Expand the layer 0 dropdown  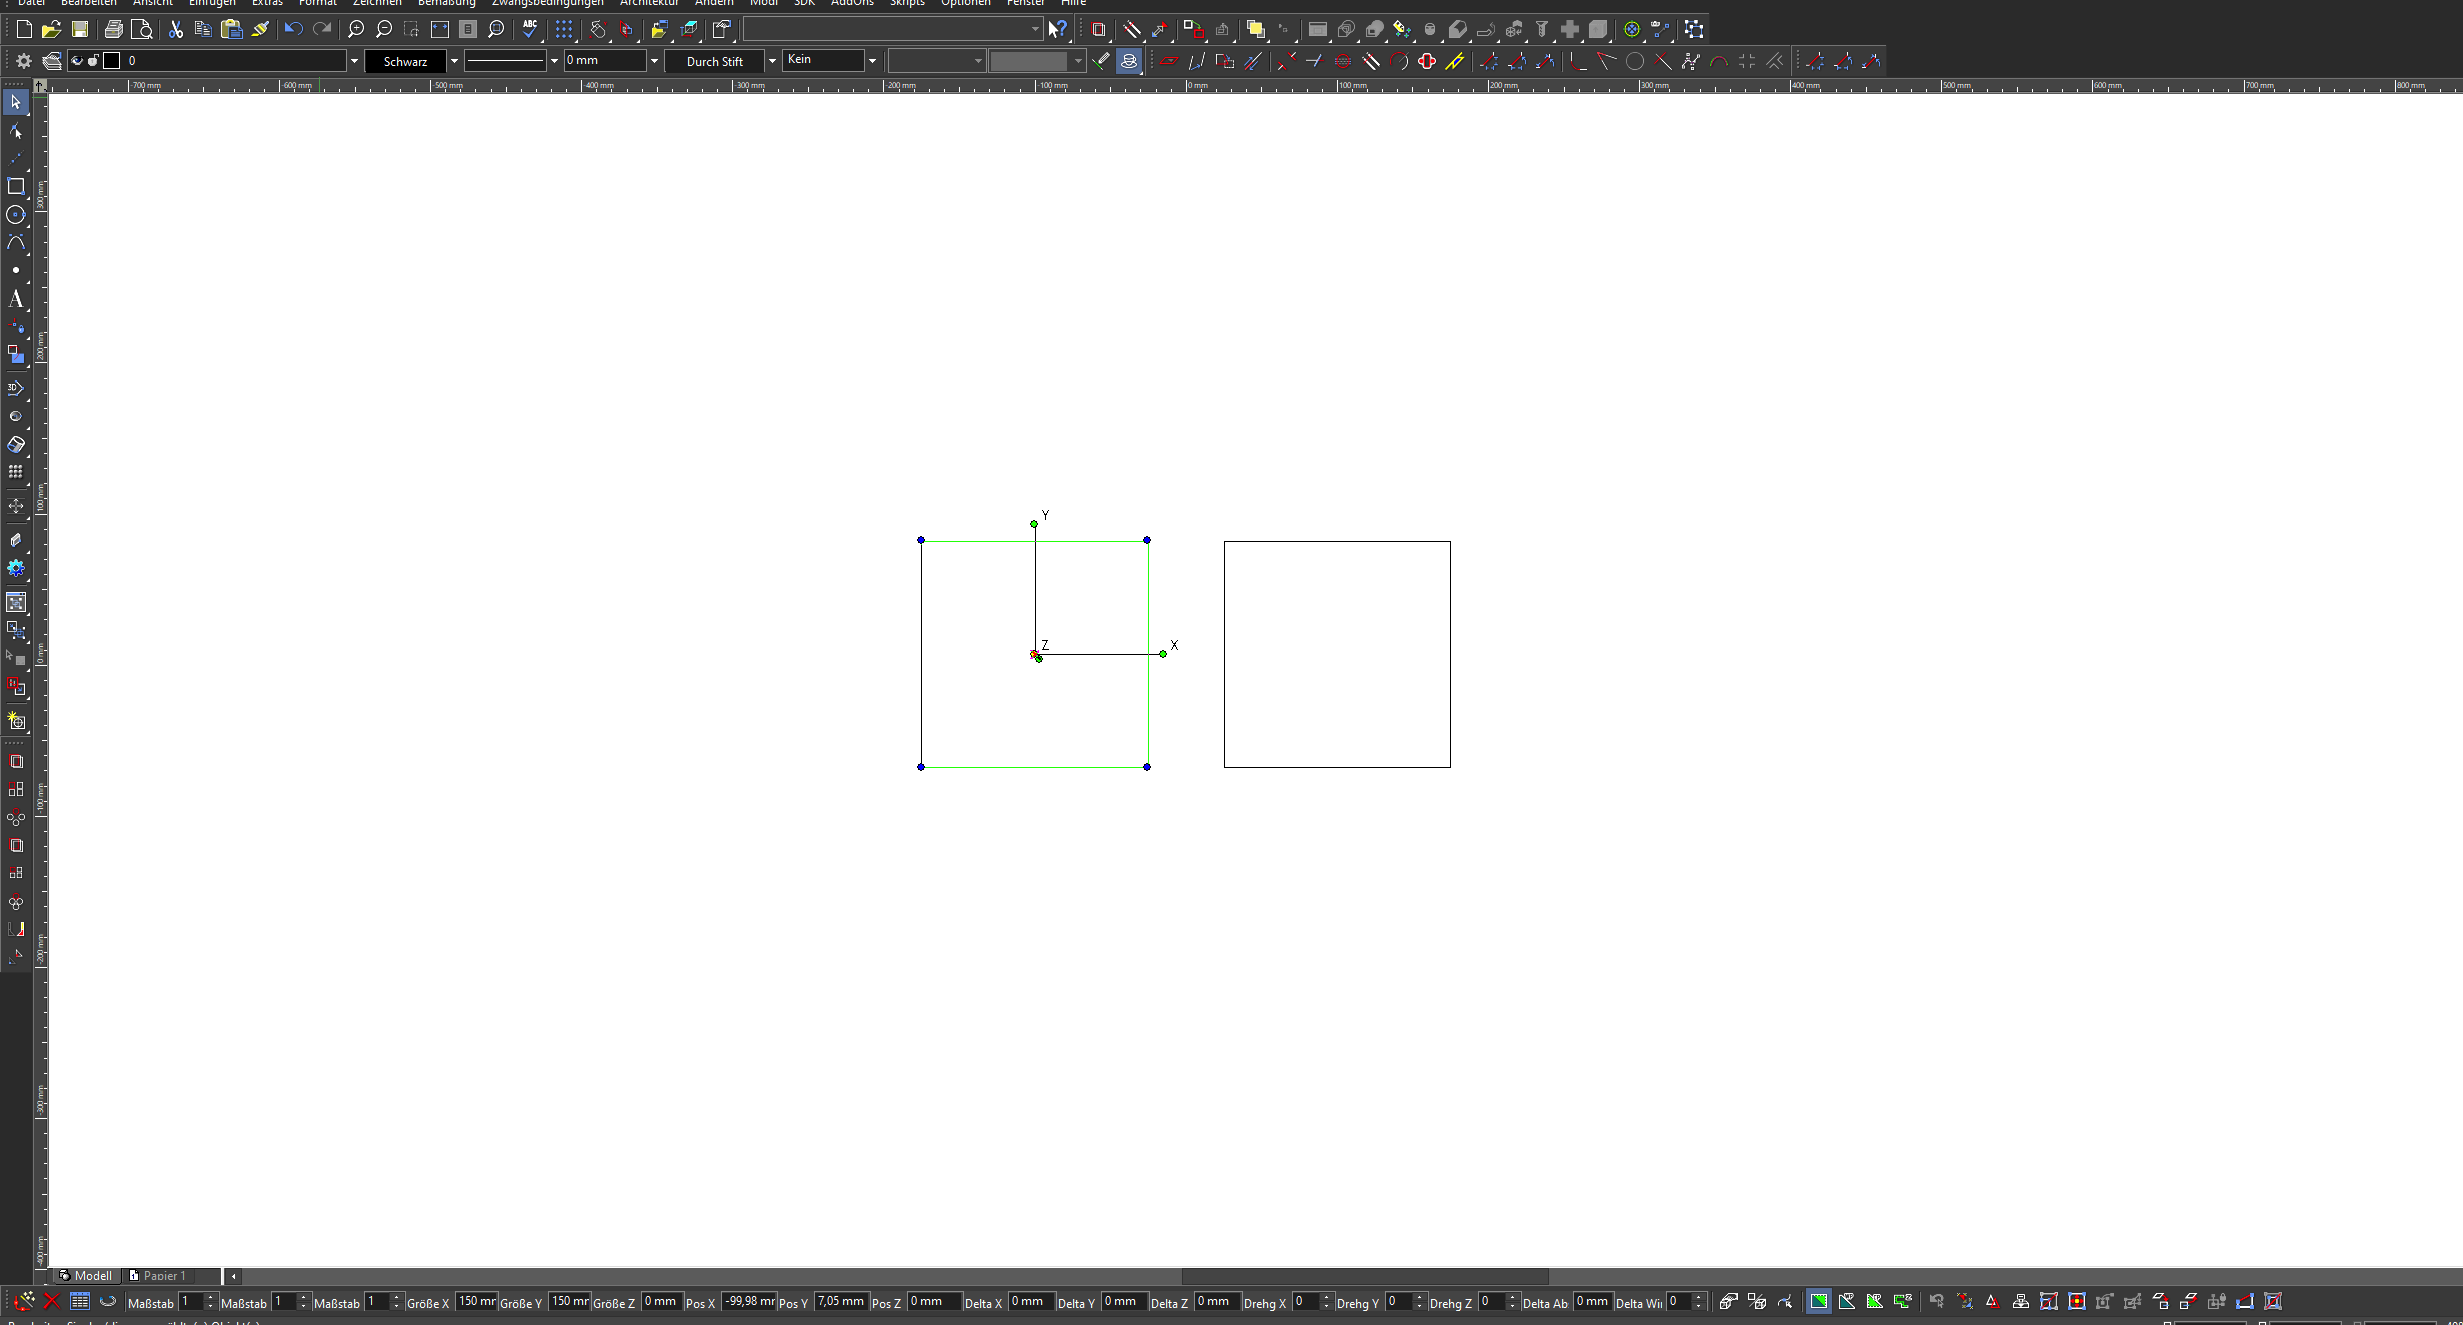pyautogui.click(x=353, y=61)
